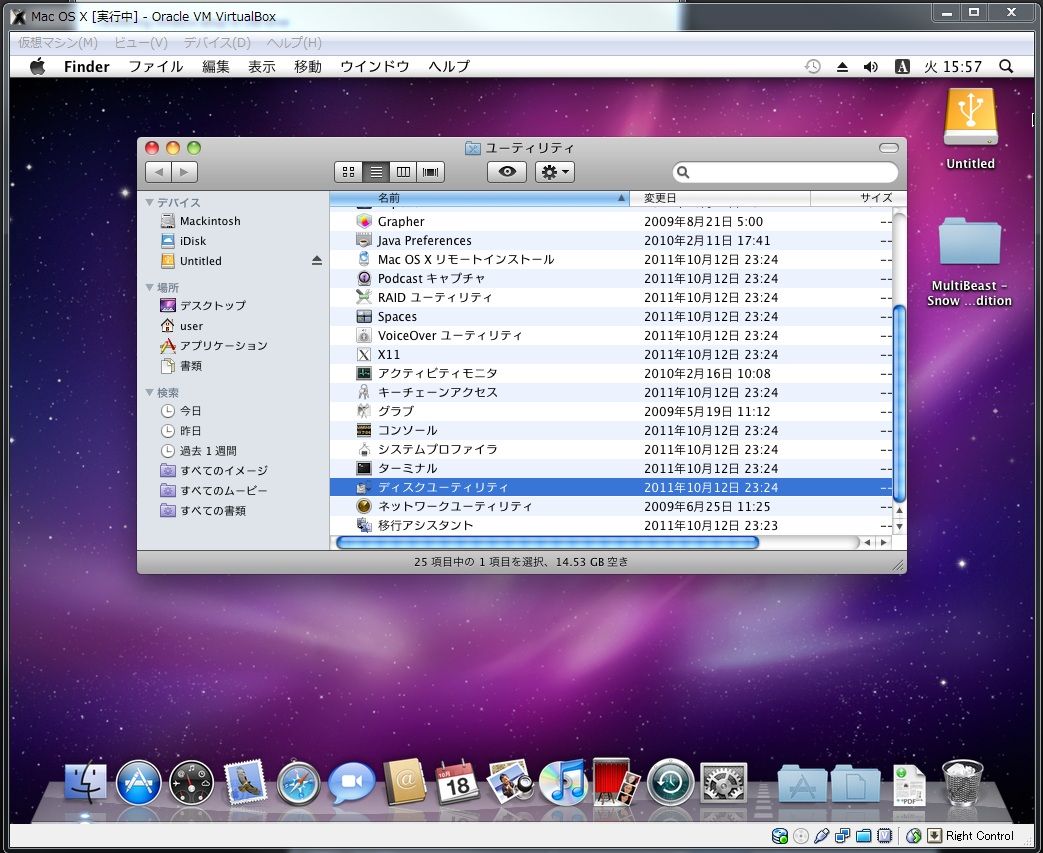This screenshot has height=853, width=1043.
Task: Select 移行アシスタント in the list
Action: 611,525
